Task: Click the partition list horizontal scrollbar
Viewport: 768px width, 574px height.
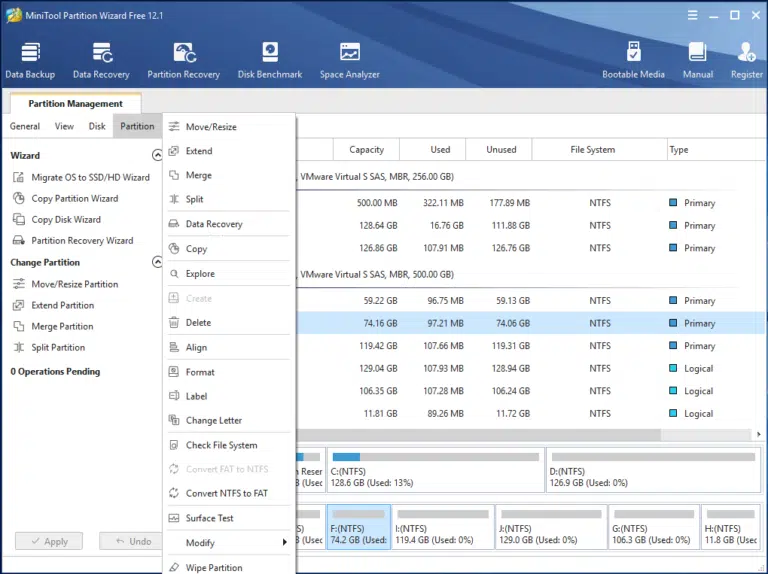Action: click(479, 434)
